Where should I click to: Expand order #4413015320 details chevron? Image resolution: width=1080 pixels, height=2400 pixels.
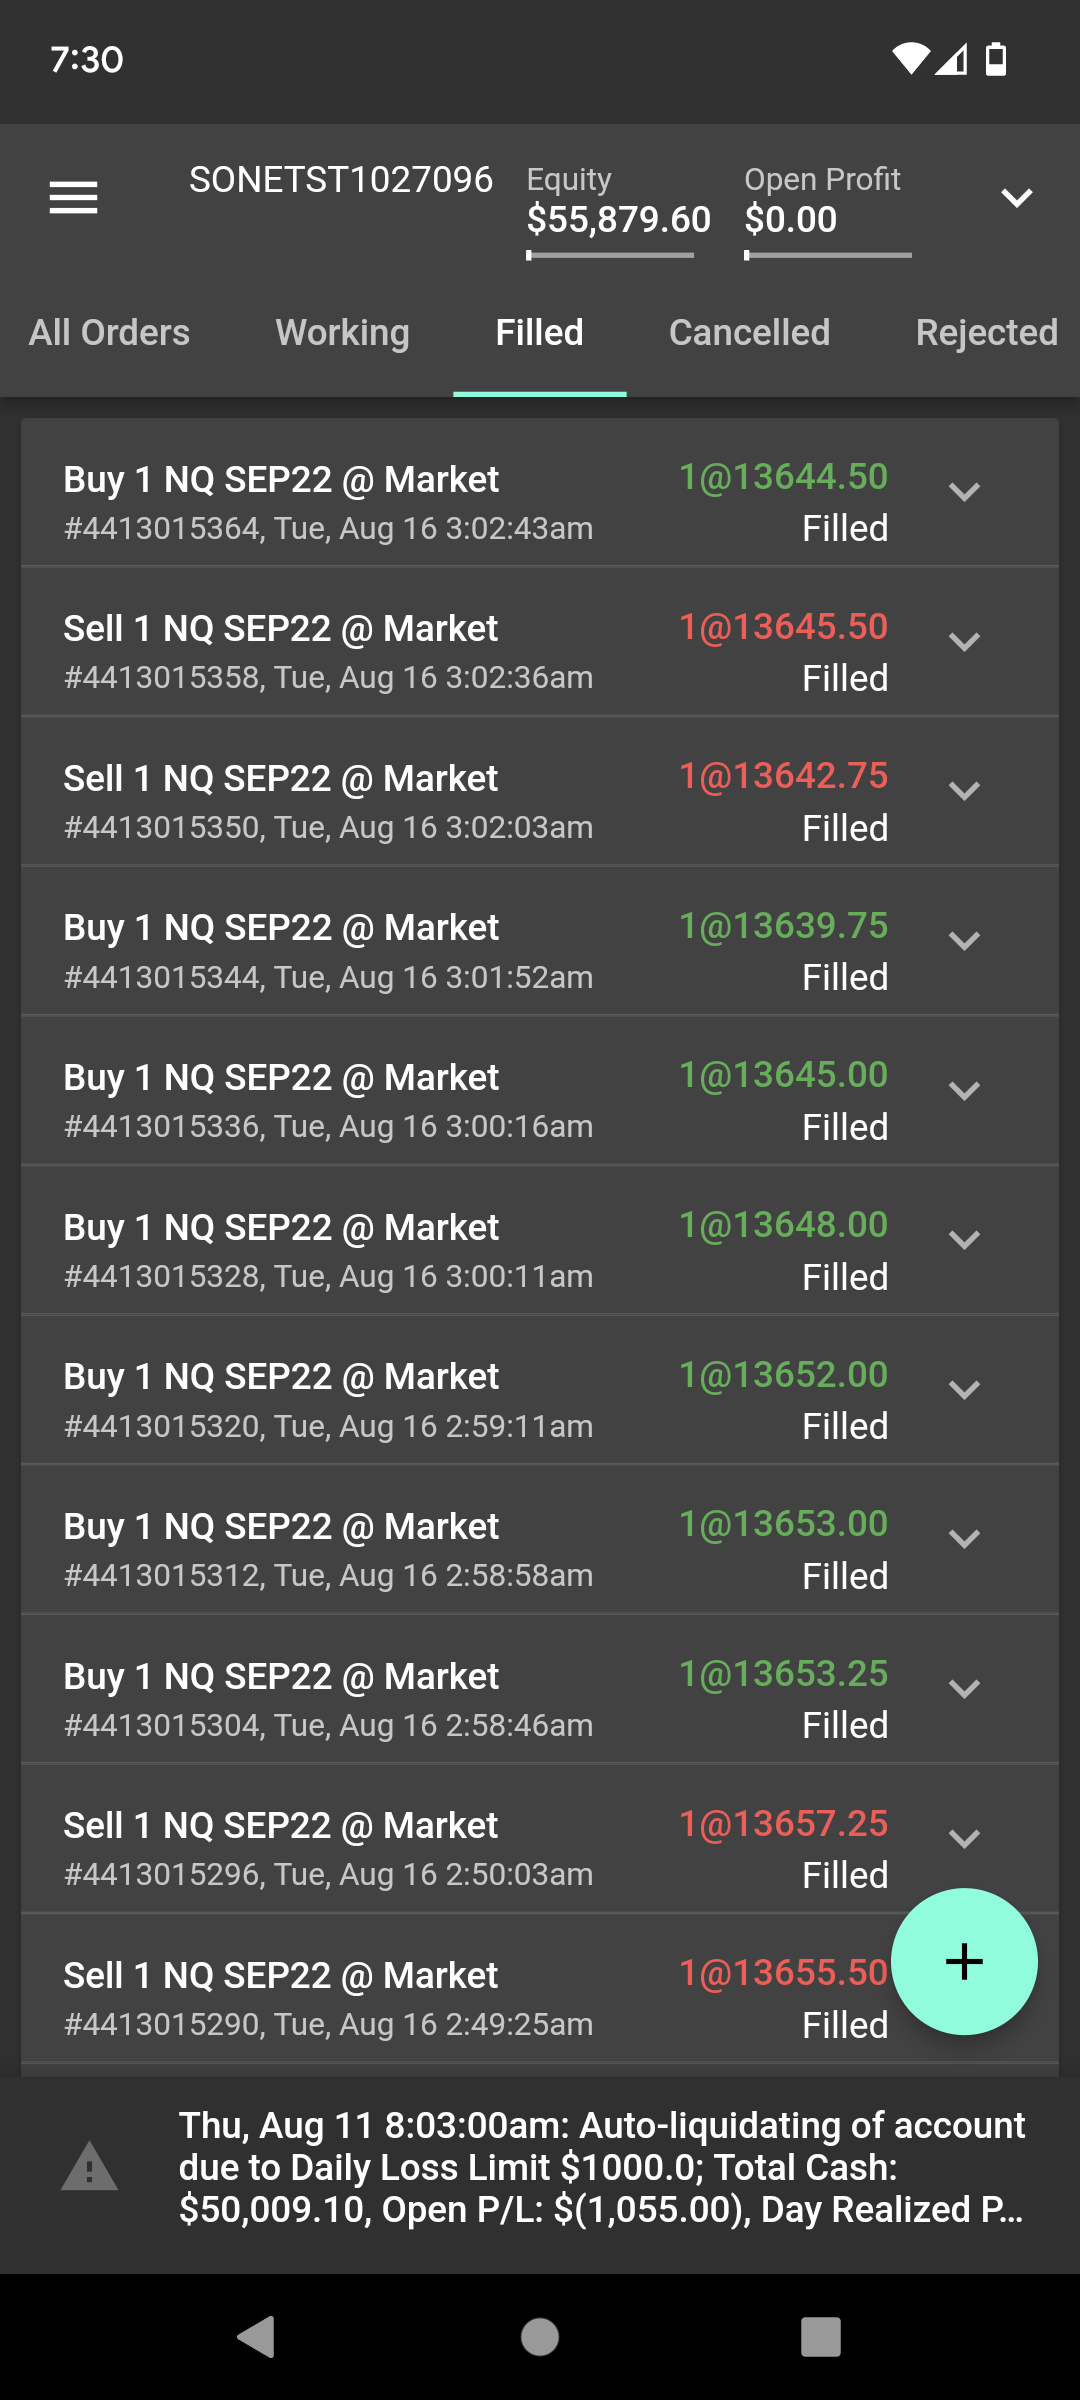(964, 1390)
